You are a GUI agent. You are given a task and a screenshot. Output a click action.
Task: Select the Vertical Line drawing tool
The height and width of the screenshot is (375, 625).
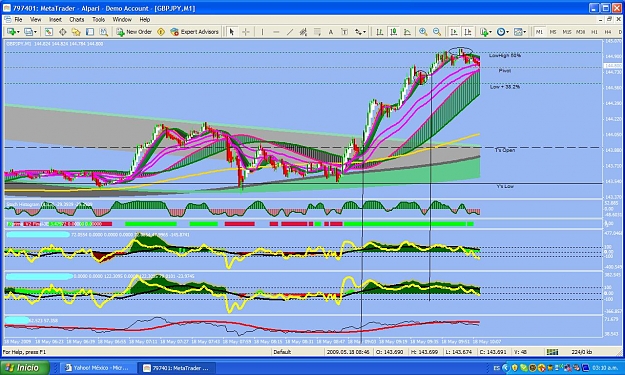tap(262, 32)
